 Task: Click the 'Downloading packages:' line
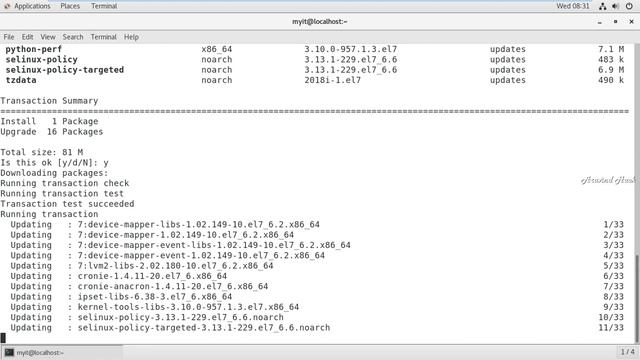pyautogui.click(x=55, y=173)
